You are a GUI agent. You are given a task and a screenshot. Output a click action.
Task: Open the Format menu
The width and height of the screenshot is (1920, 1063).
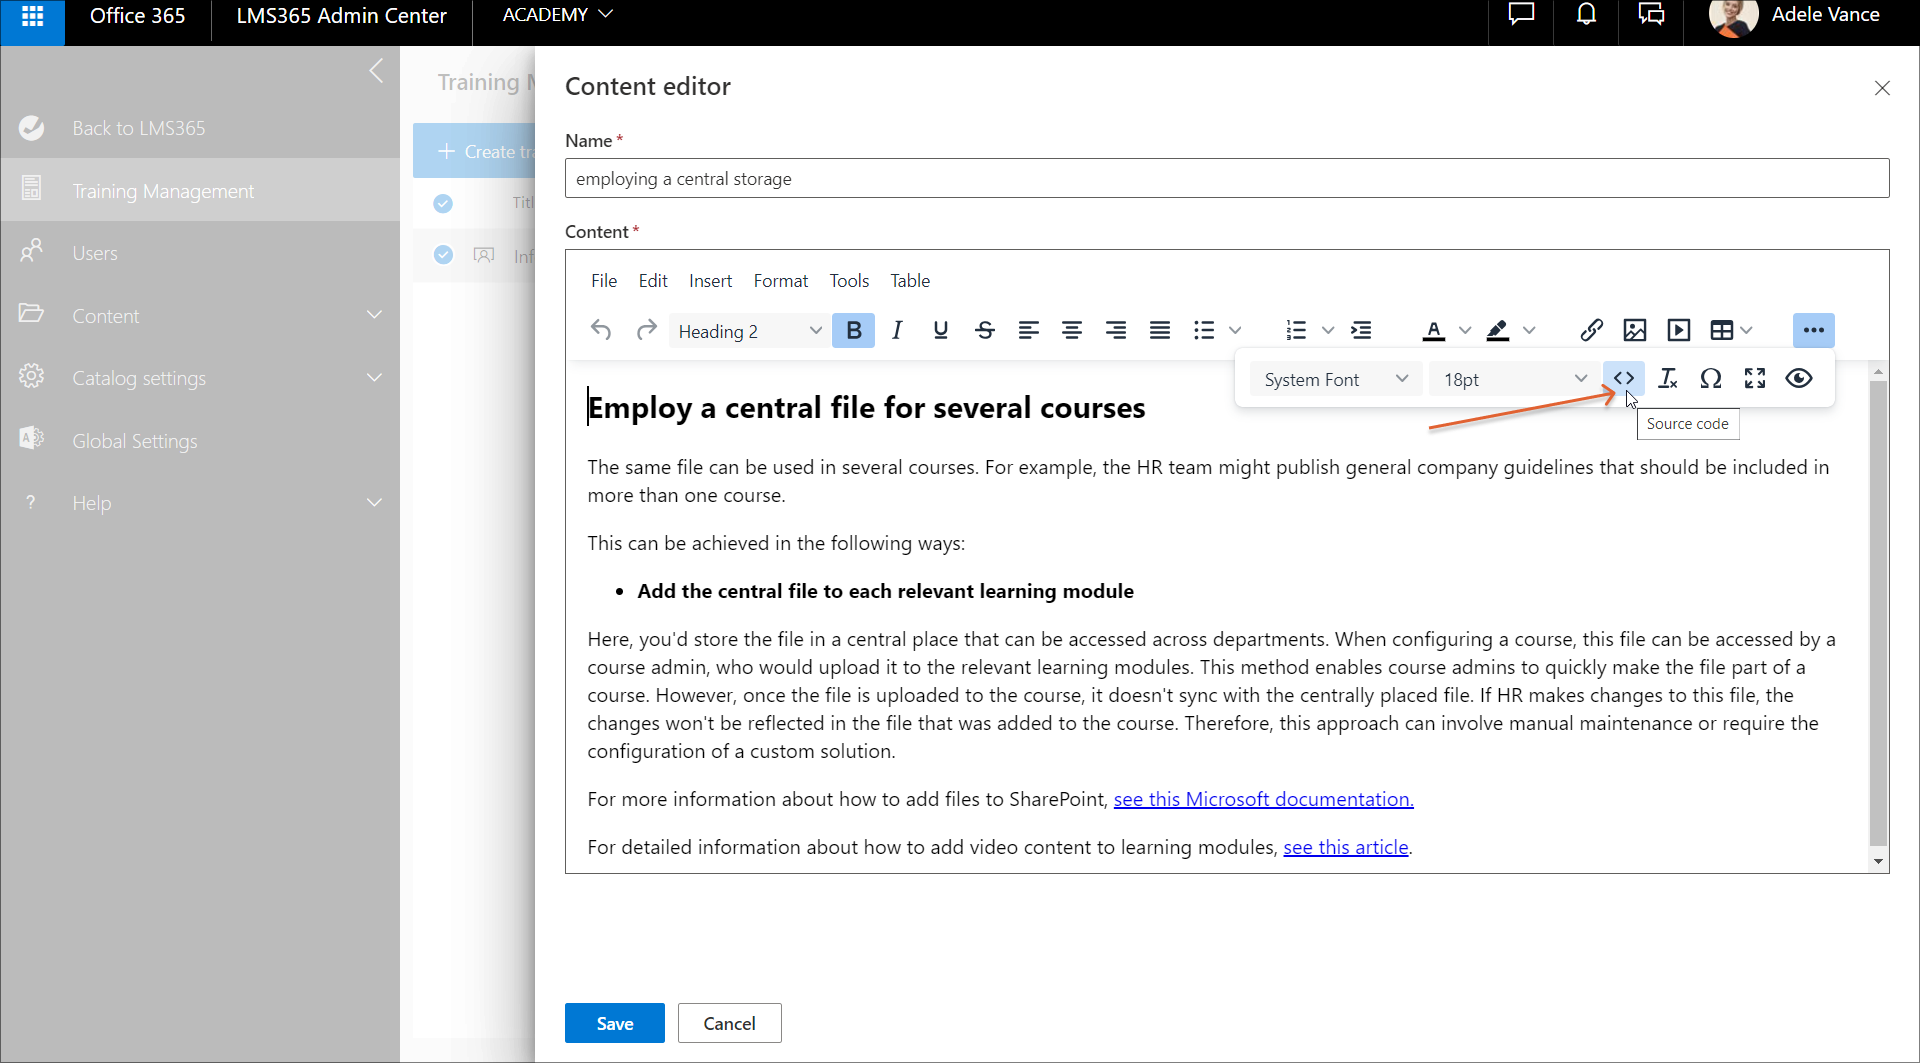(780, 281)
